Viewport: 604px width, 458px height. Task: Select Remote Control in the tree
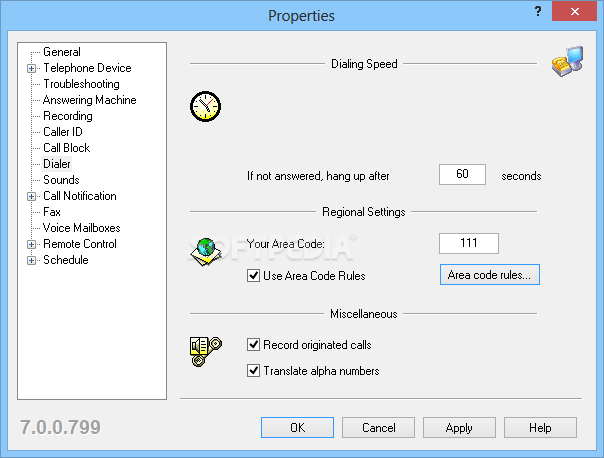[x=80, y=244]
